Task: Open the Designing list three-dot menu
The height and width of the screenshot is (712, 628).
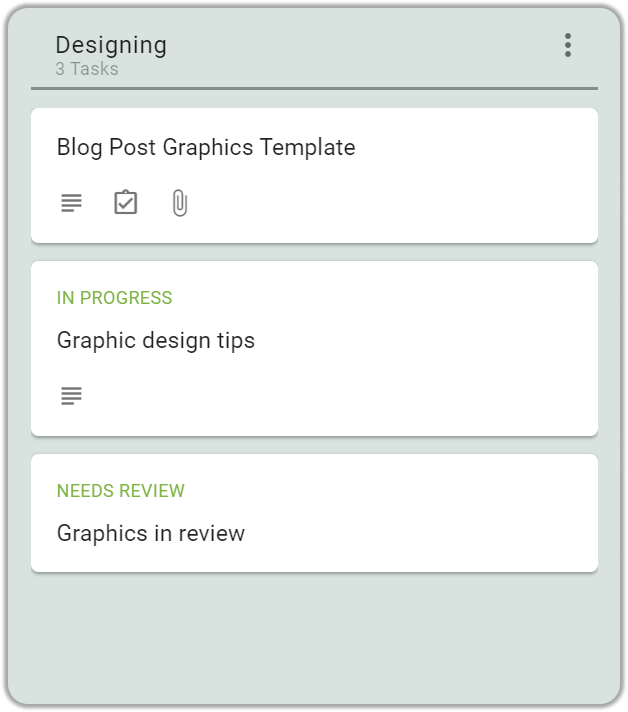Action: (568, 45)
